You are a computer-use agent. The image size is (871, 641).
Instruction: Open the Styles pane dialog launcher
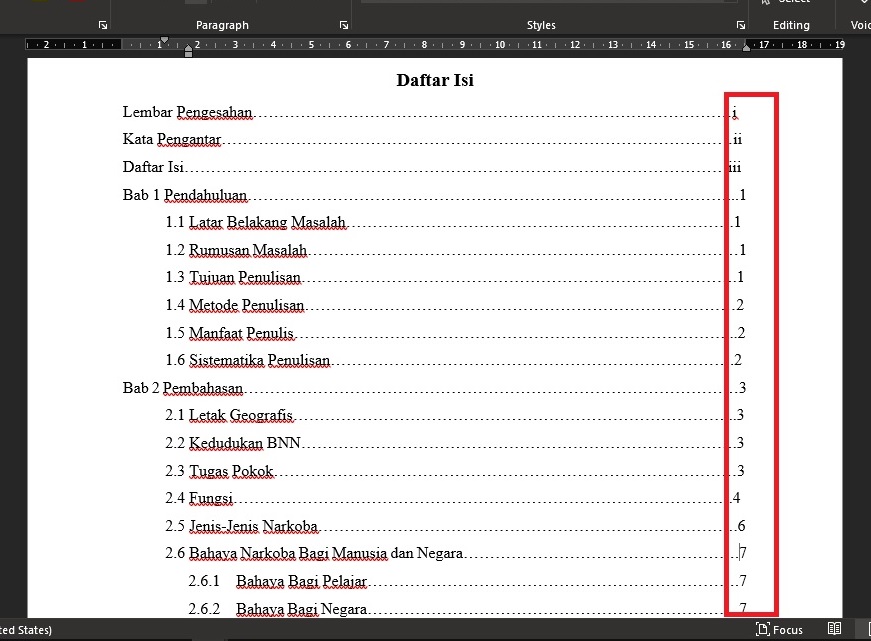[x=740, y=25]
